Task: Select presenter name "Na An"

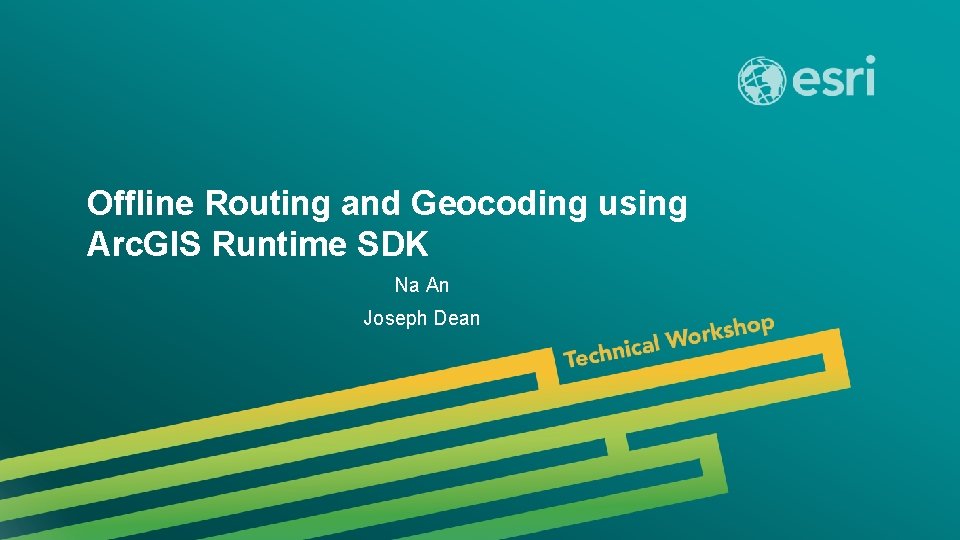Action: [422, 285]
